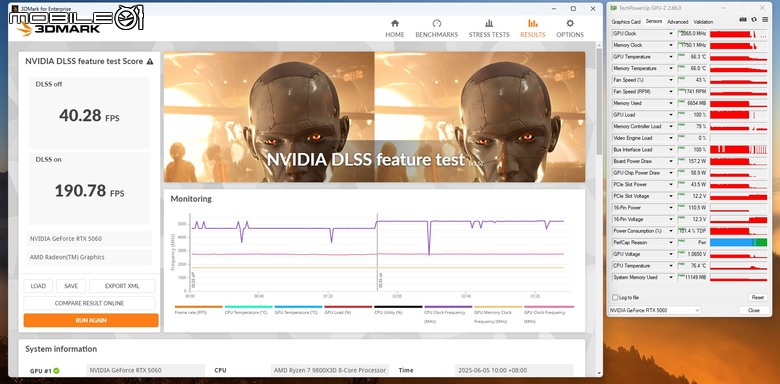Open the Board Power Draw dropdown
This screenshot has height=384, width=780.
(x=671, y=162)
